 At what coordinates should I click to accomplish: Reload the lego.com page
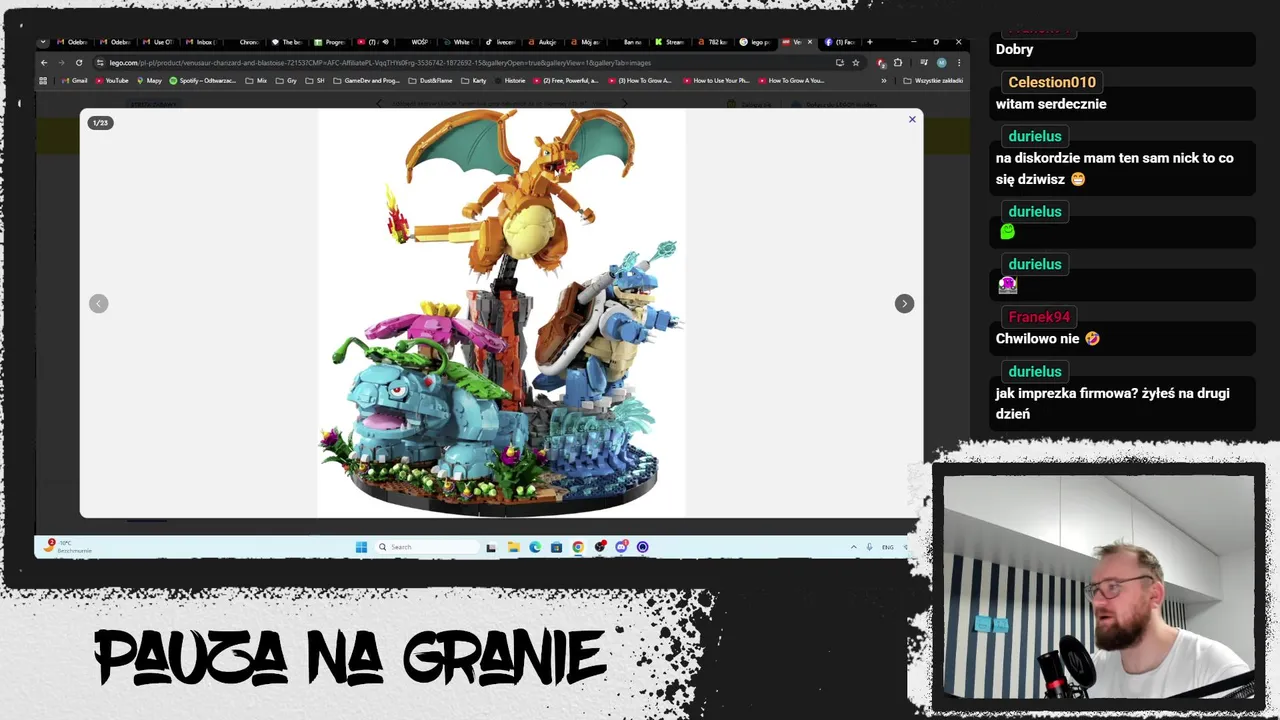tap(79, 62)
